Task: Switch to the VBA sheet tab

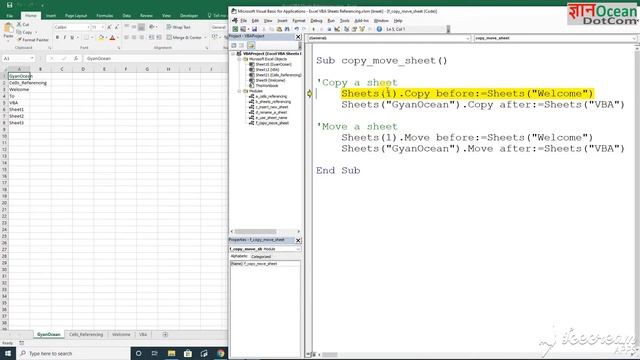Action: [x=143, y=334]
